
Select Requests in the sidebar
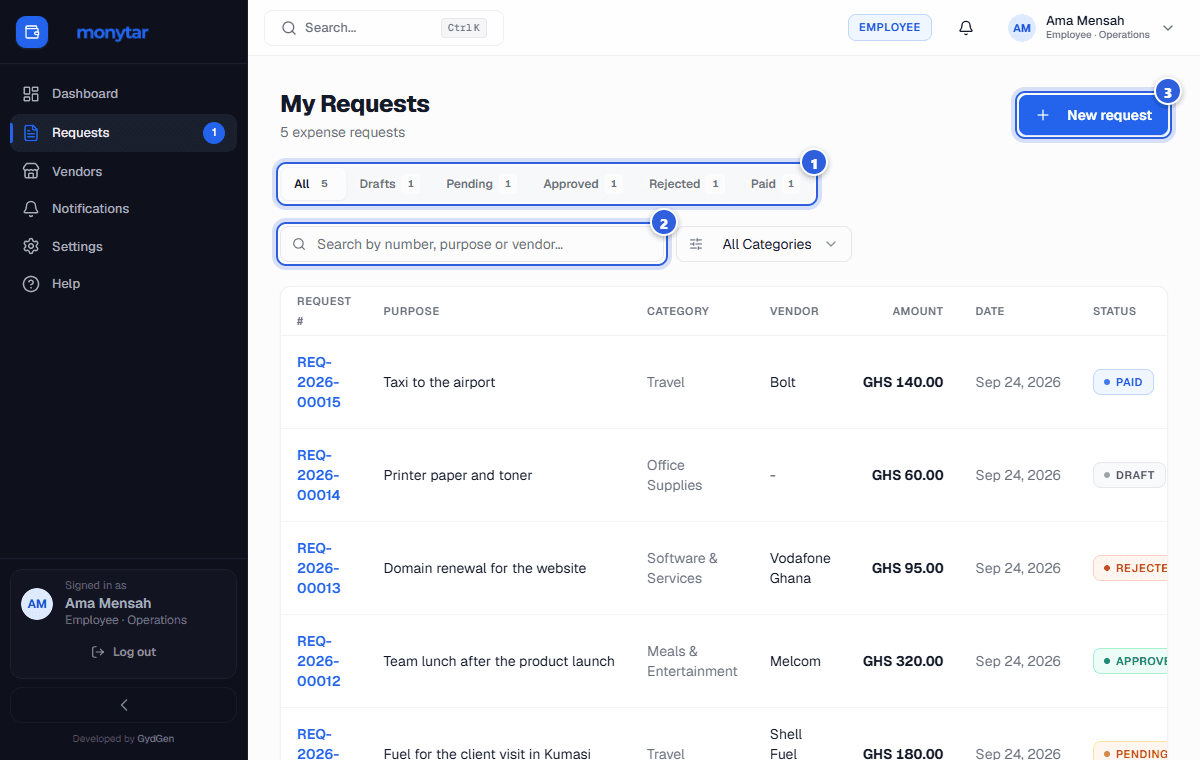tap(123, 133)
